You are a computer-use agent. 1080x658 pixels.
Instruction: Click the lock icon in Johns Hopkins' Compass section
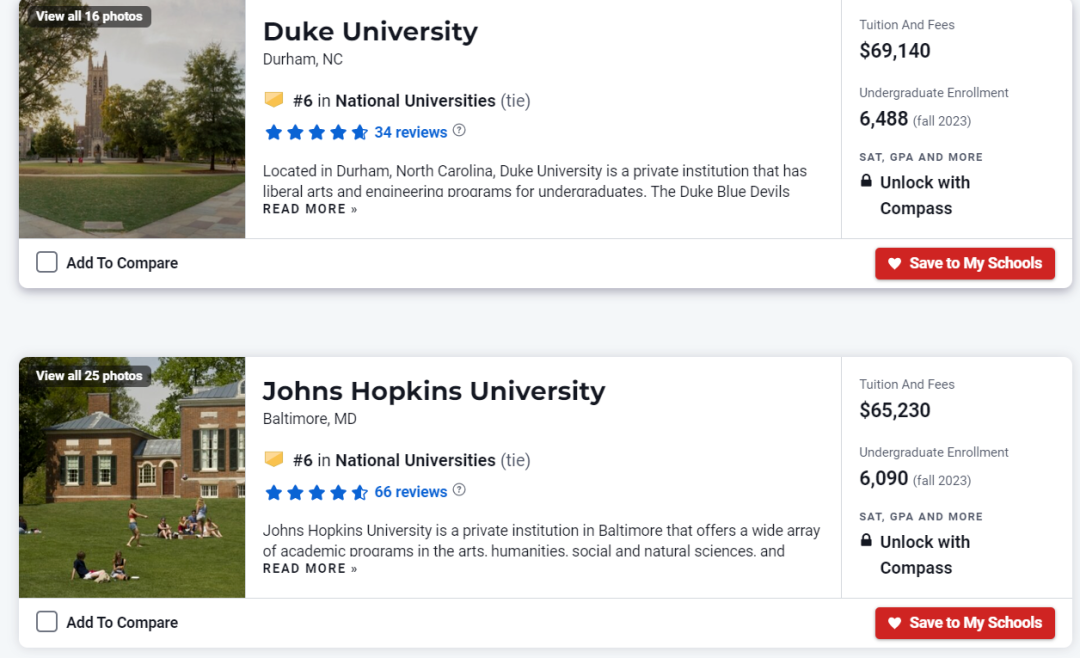[866, 541]
